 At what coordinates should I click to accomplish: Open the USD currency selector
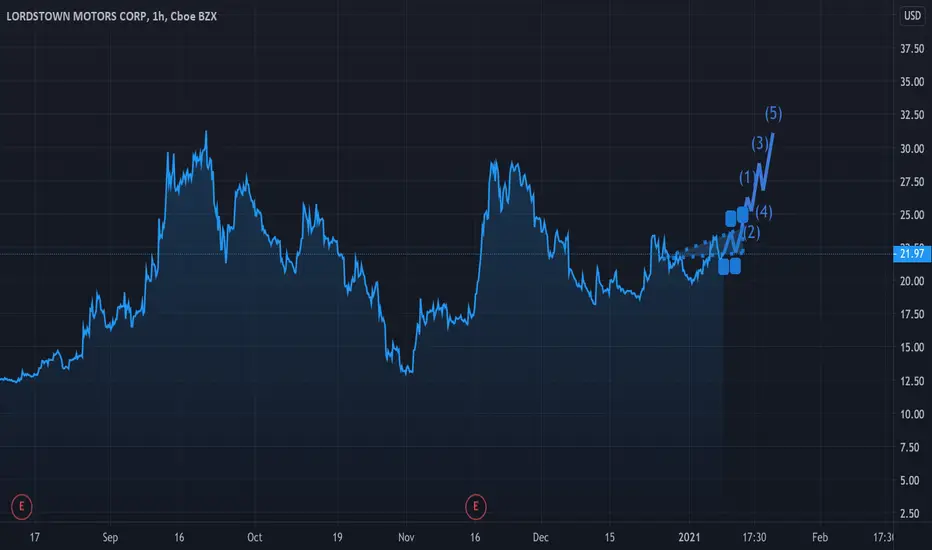pos(912,15)
